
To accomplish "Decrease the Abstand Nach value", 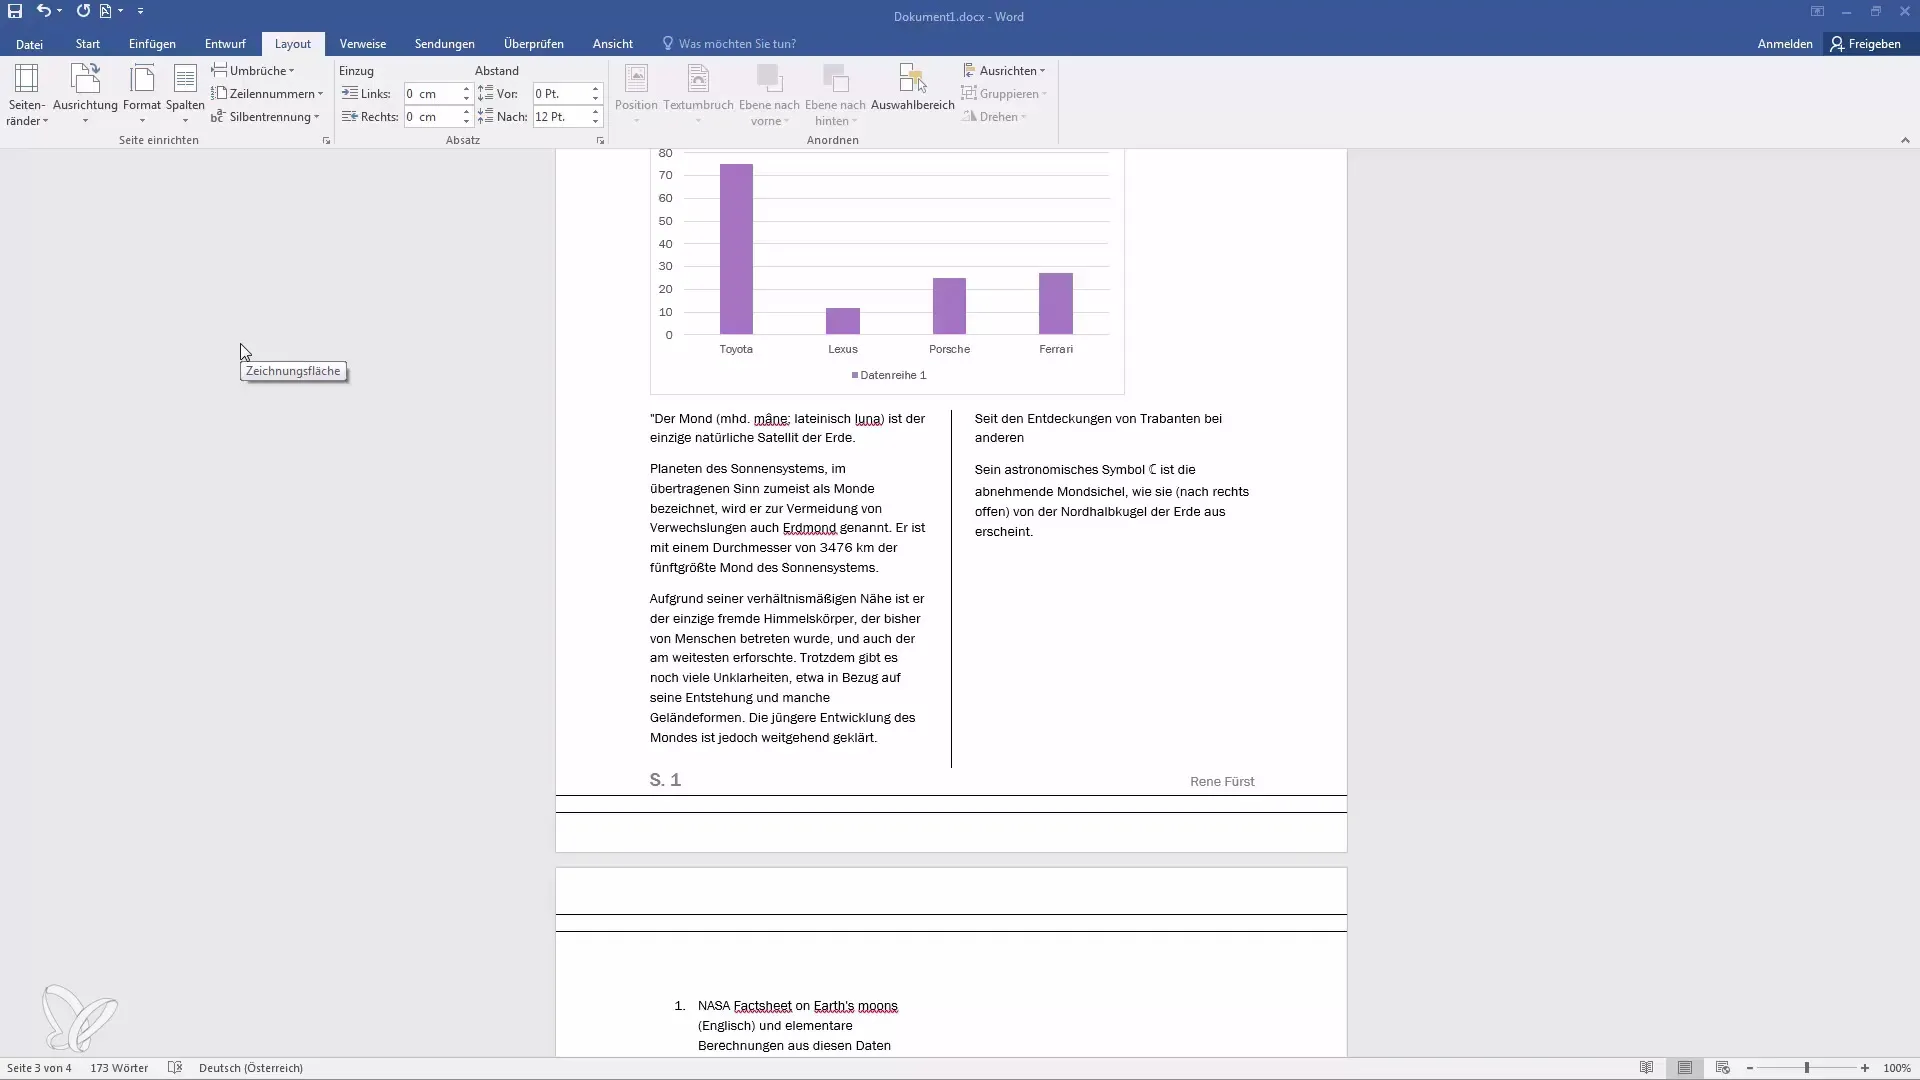I will coord(595,122).
